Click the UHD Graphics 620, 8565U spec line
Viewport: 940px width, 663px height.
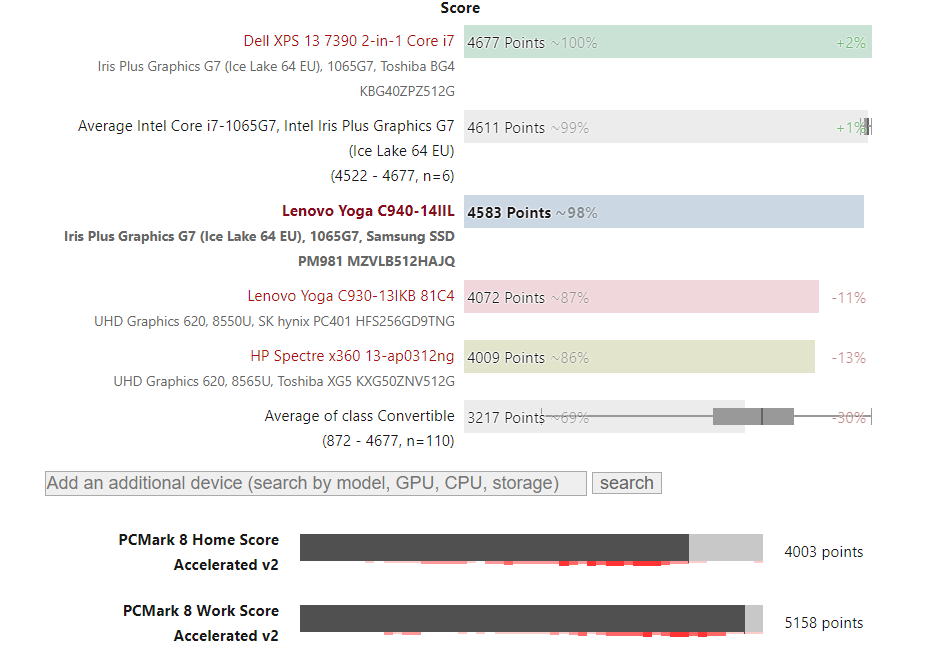284,381
